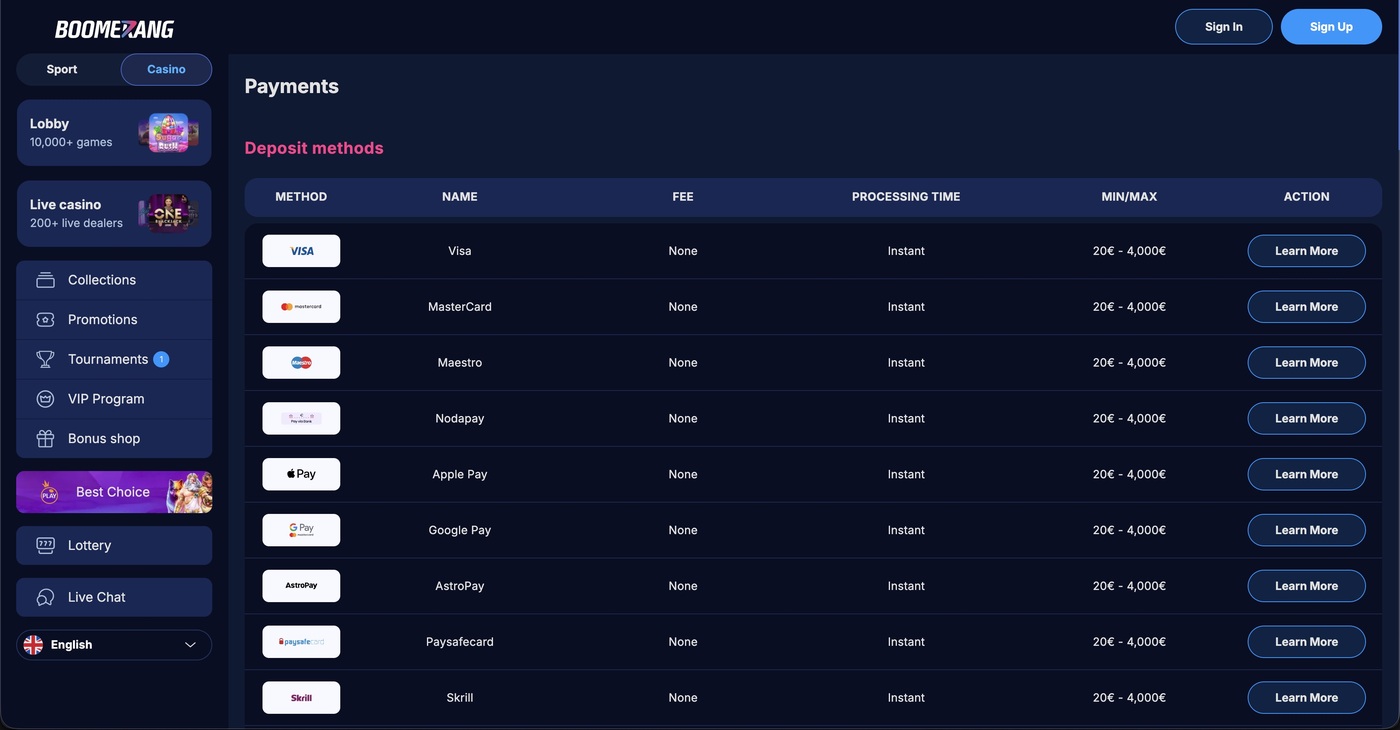This screenshot has width=1400, height=730.
Task: Switch to the Casino tab
Action: point(166,69)
